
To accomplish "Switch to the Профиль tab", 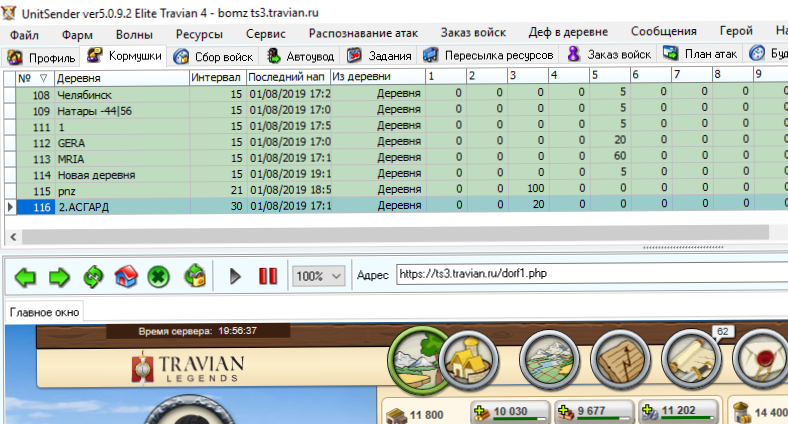I will click(x=42, y=58).
